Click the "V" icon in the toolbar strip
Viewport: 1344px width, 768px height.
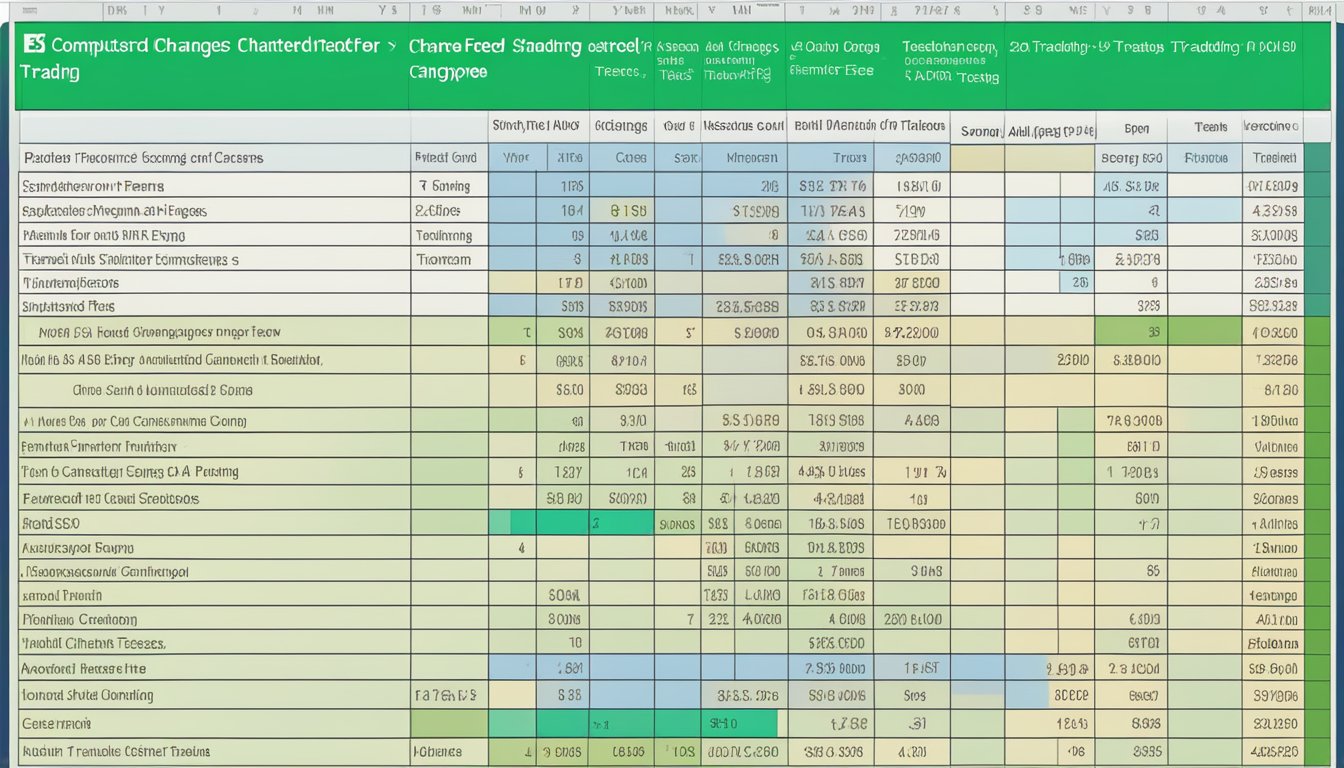click(x=712, y=10)
